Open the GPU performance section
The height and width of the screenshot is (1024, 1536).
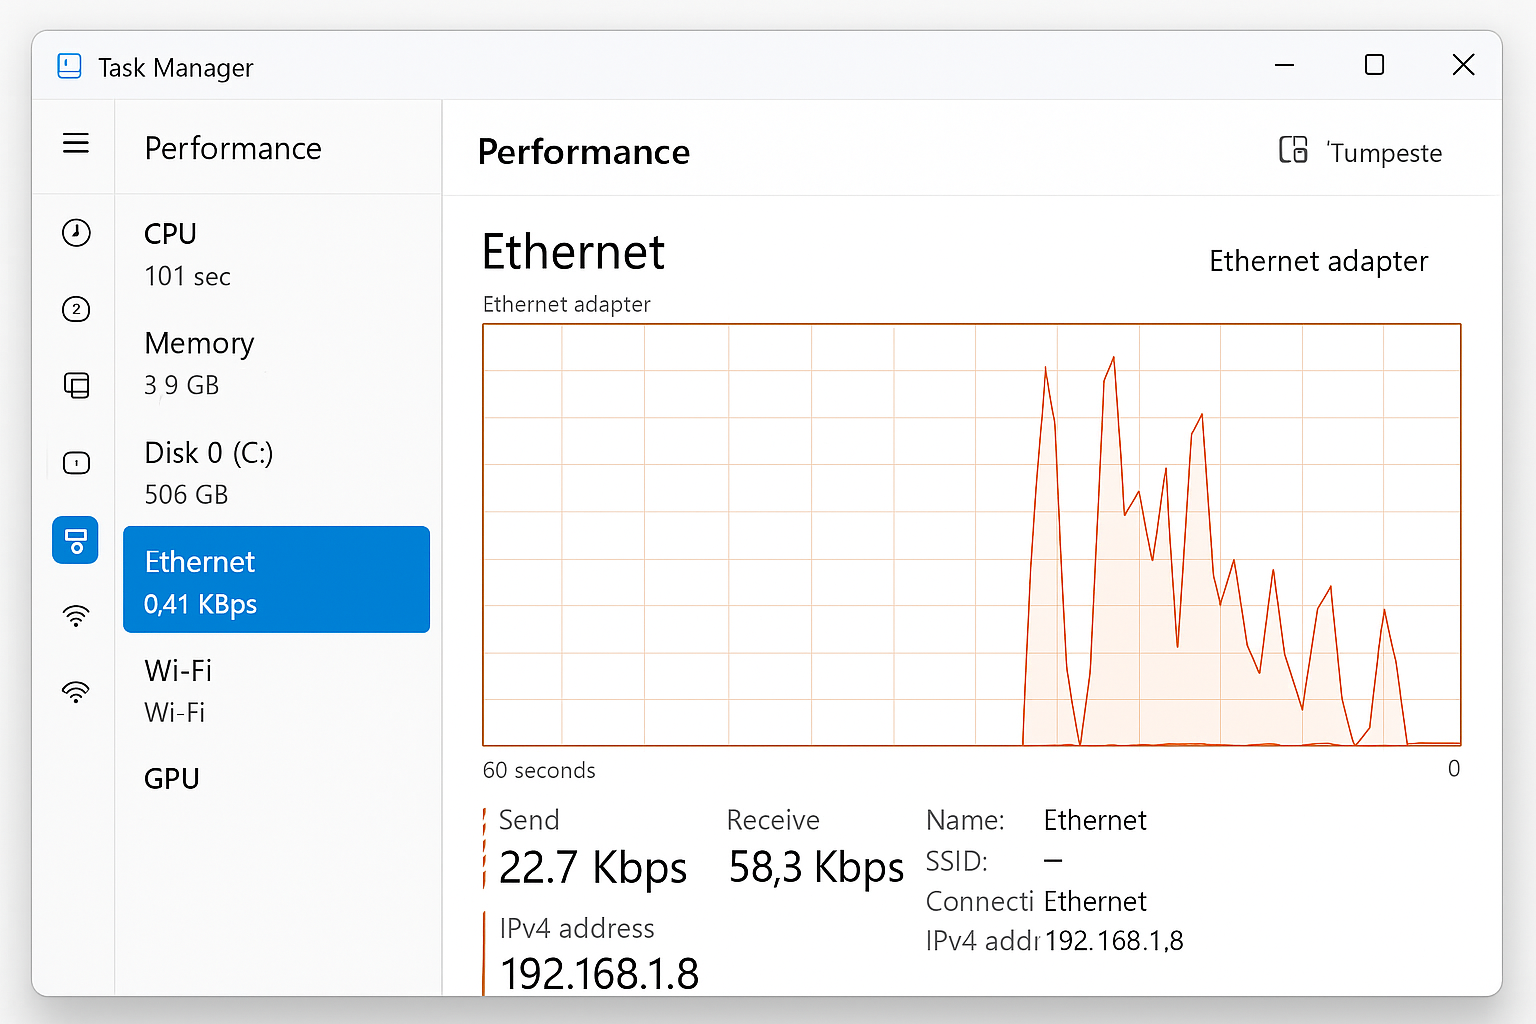(x=171, y=778)
